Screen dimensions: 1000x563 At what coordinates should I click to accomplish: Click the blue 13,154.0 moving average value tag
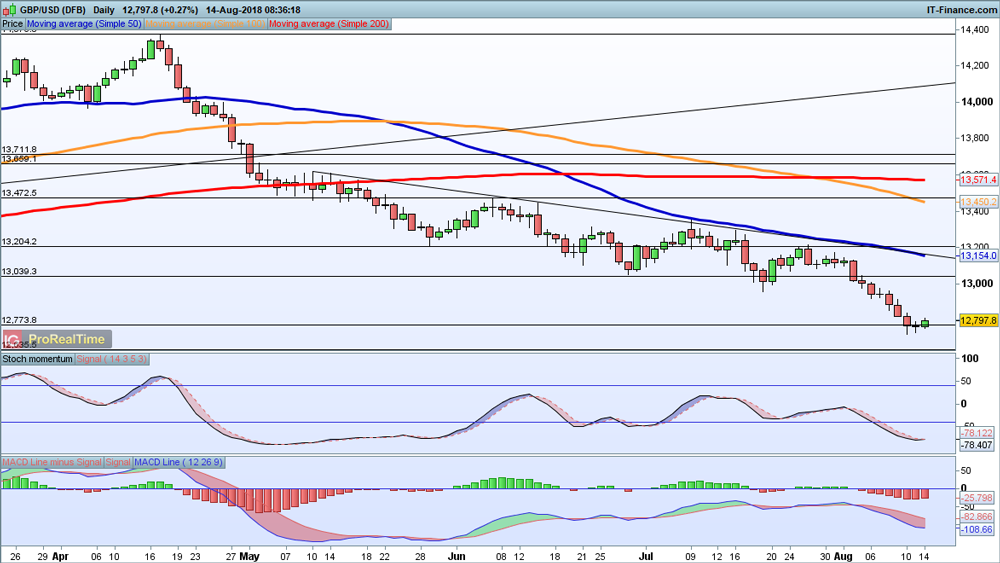click(978, 255)
